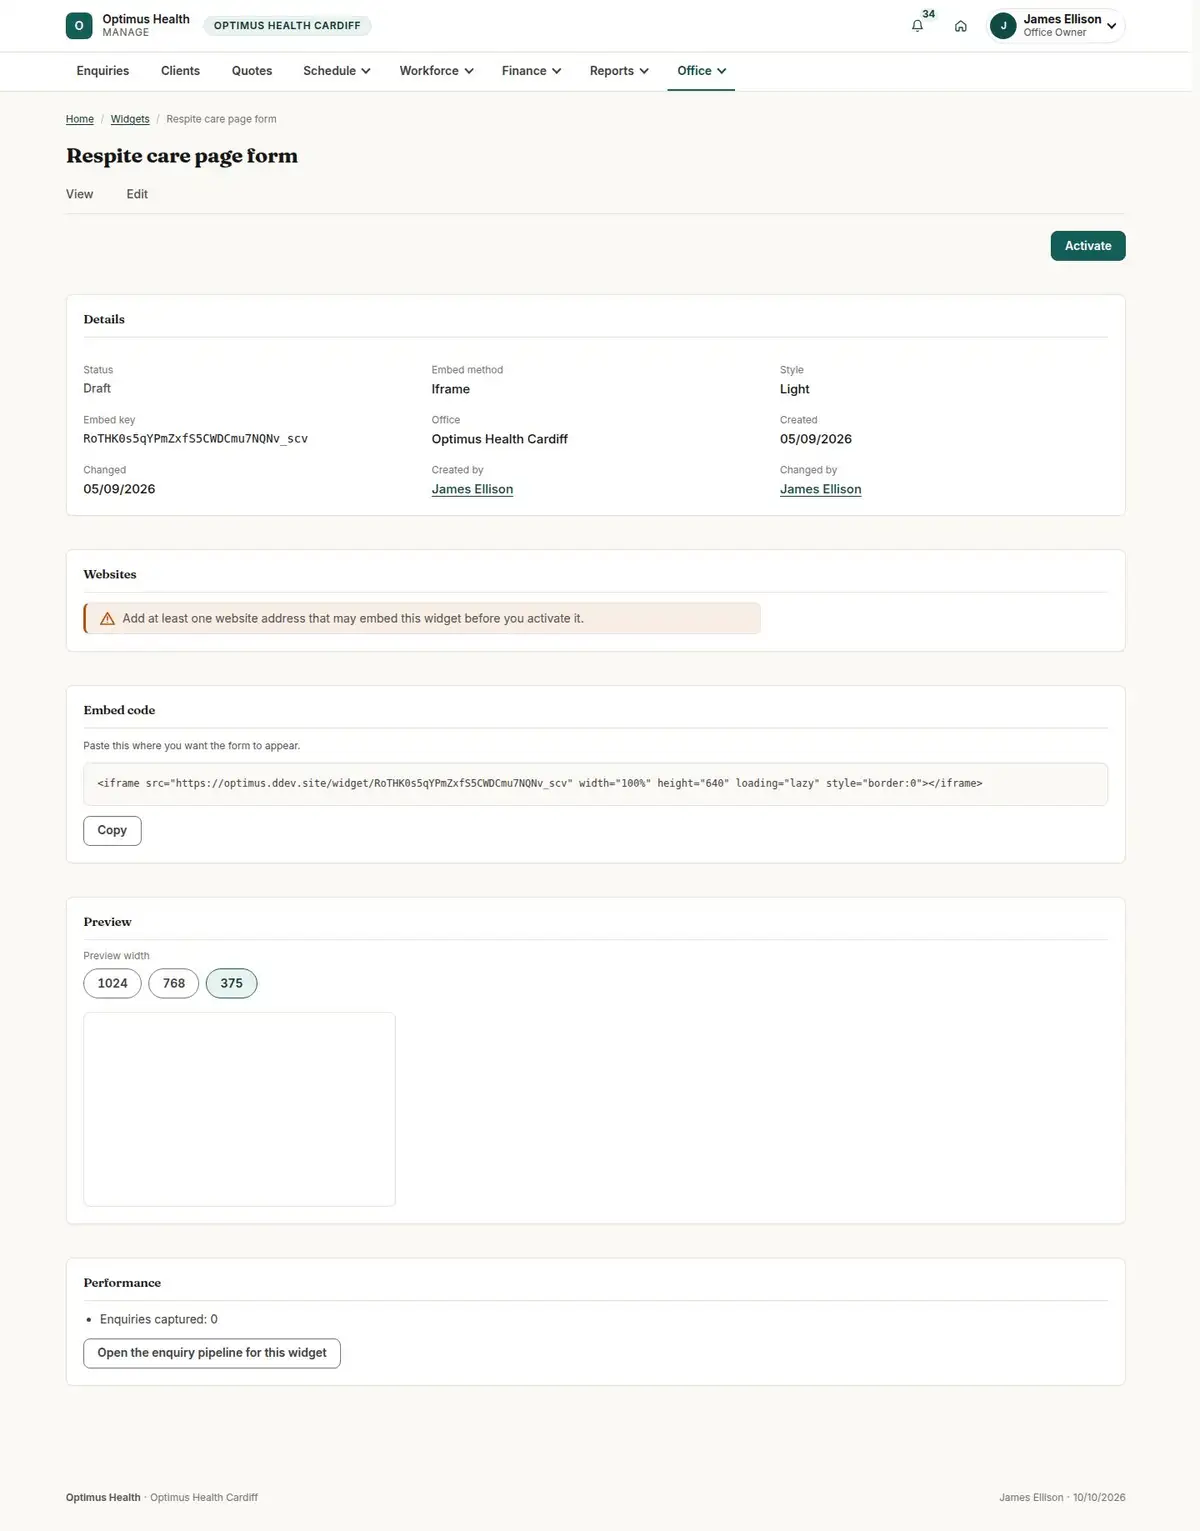Image resolution: width=1200 pixels, height=1531 pixels.
Task: Click the Optimus Health logo icon
Action: (x=79, y=26)
